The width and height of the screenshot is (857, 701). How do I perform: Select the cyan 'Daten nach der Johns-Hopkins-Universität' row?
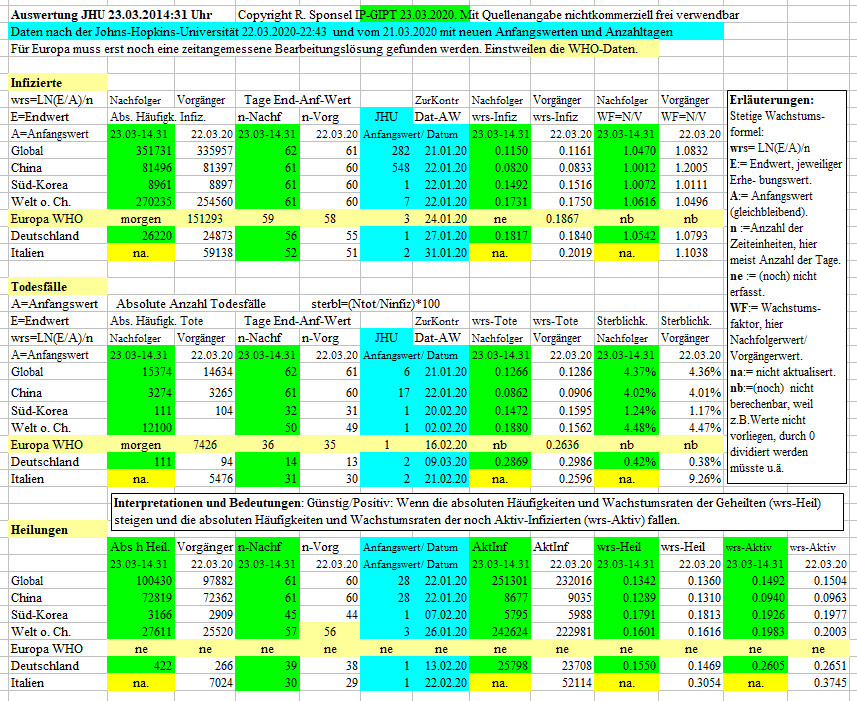[x=366, y=32]
